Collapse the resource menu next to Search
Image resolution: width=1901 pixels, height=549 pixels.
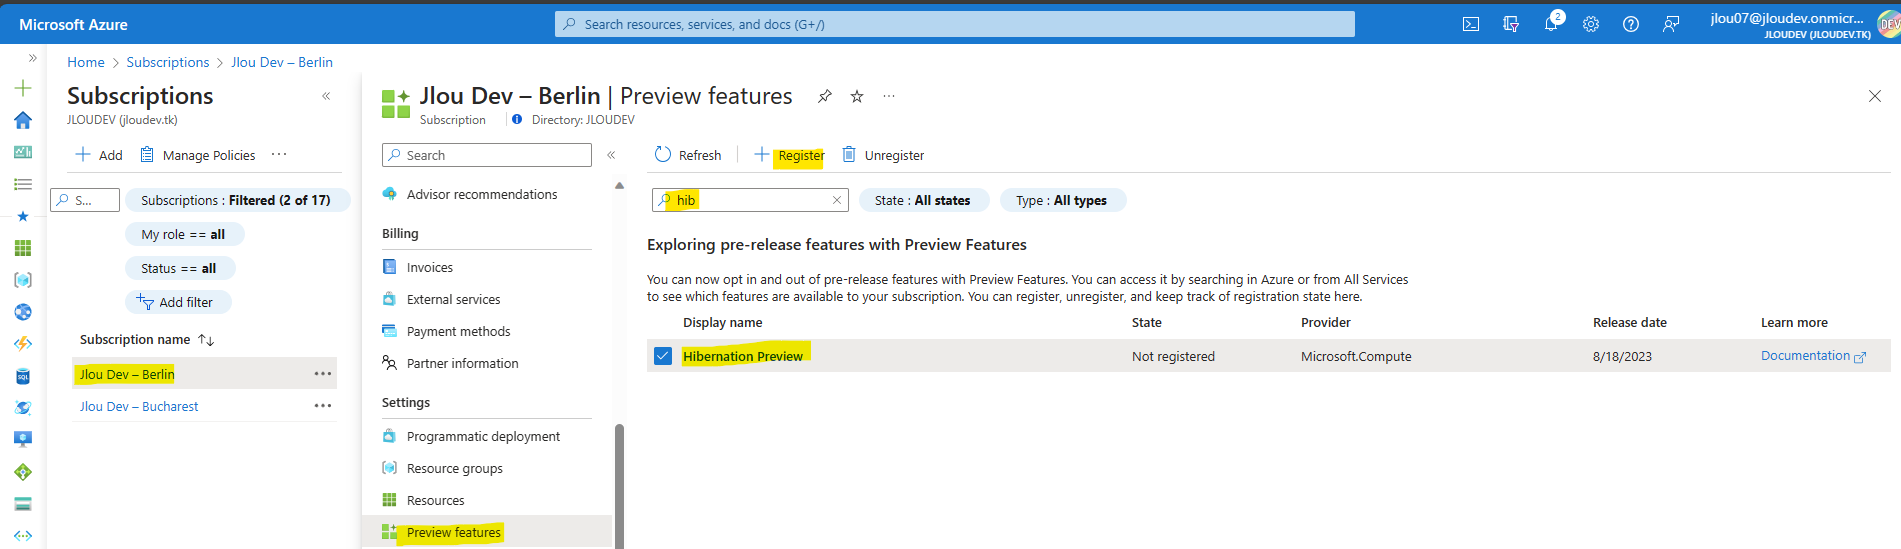click(x=611, y=155)
